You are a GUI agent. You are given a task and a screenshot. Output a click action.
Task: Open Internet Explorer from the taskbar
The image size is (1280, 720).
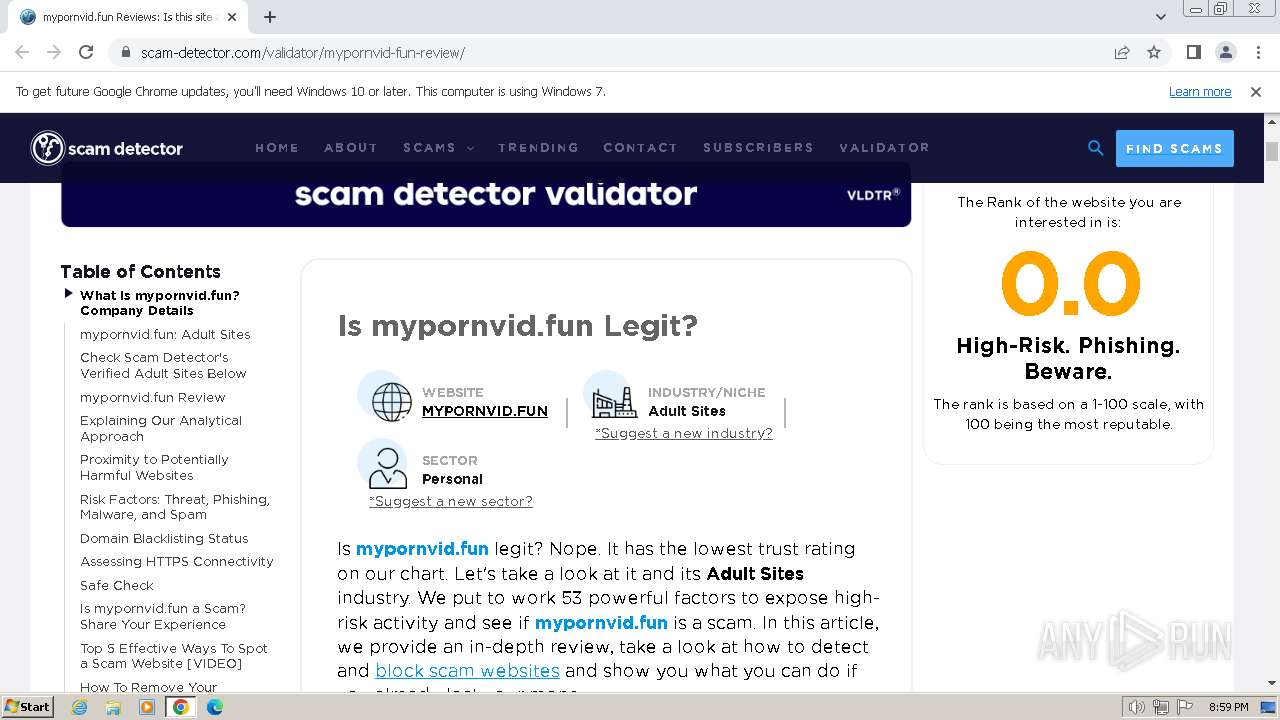point(80,707)
